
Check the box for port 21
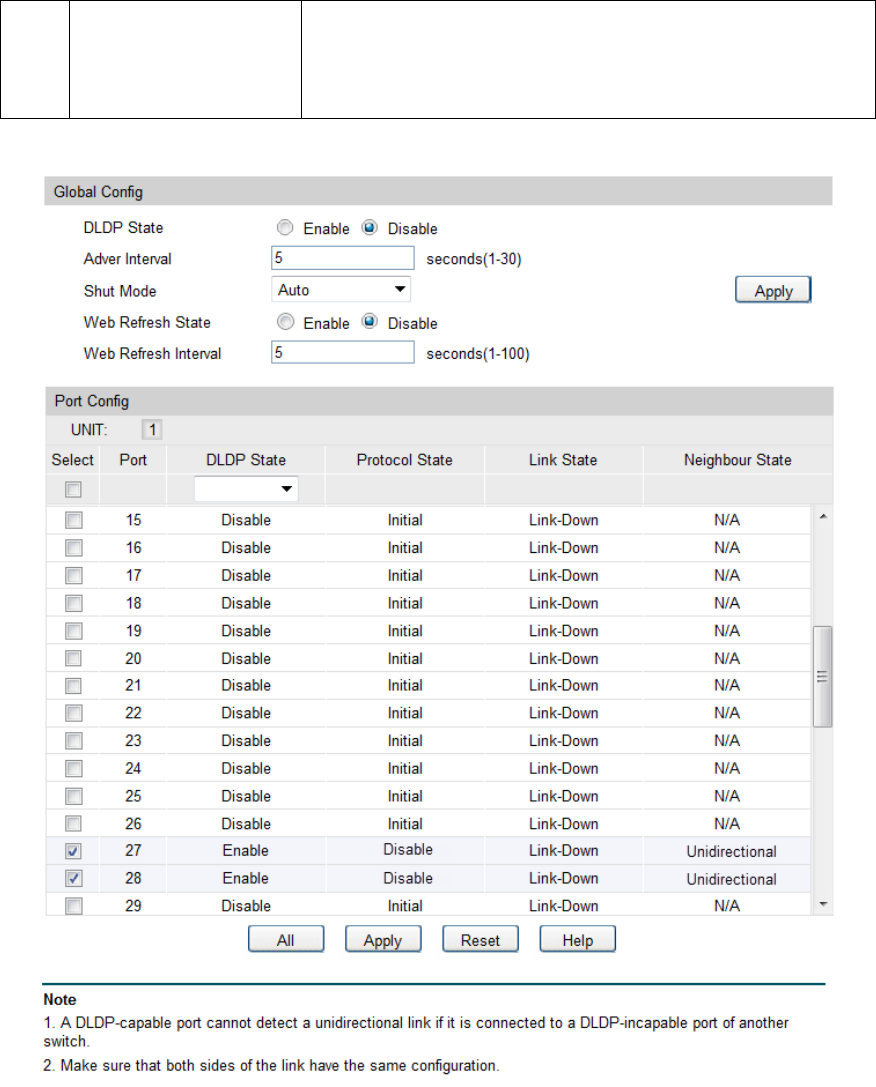73,686
